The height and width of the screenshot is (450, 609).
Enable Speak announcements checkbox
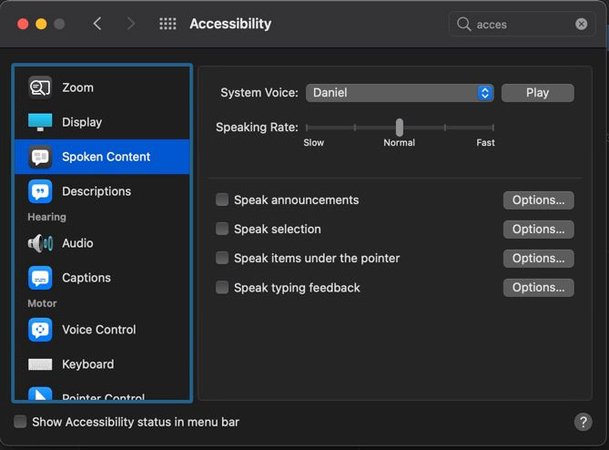pyautogui.click(x=222, y=200)
